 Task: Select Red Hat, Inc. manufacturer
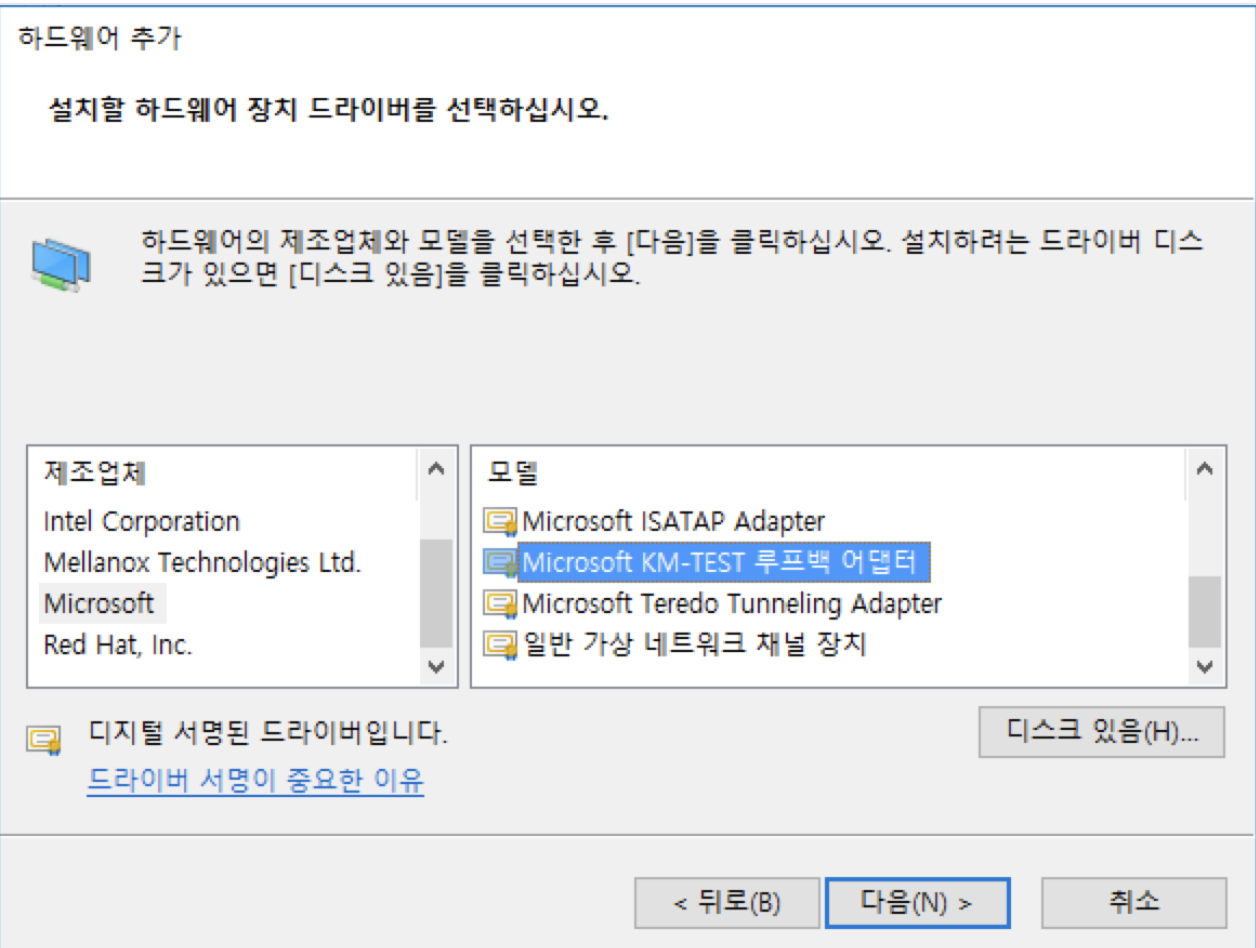tap(118, 644)
